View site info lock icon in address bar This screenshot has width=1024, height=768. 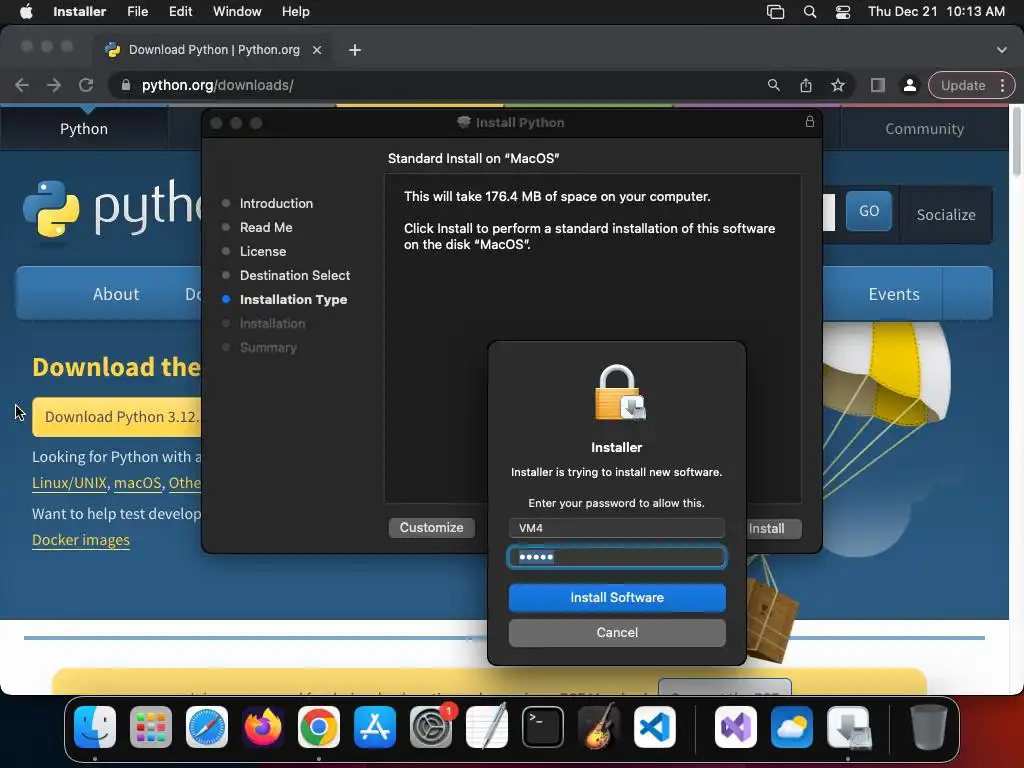pos(125,85)
